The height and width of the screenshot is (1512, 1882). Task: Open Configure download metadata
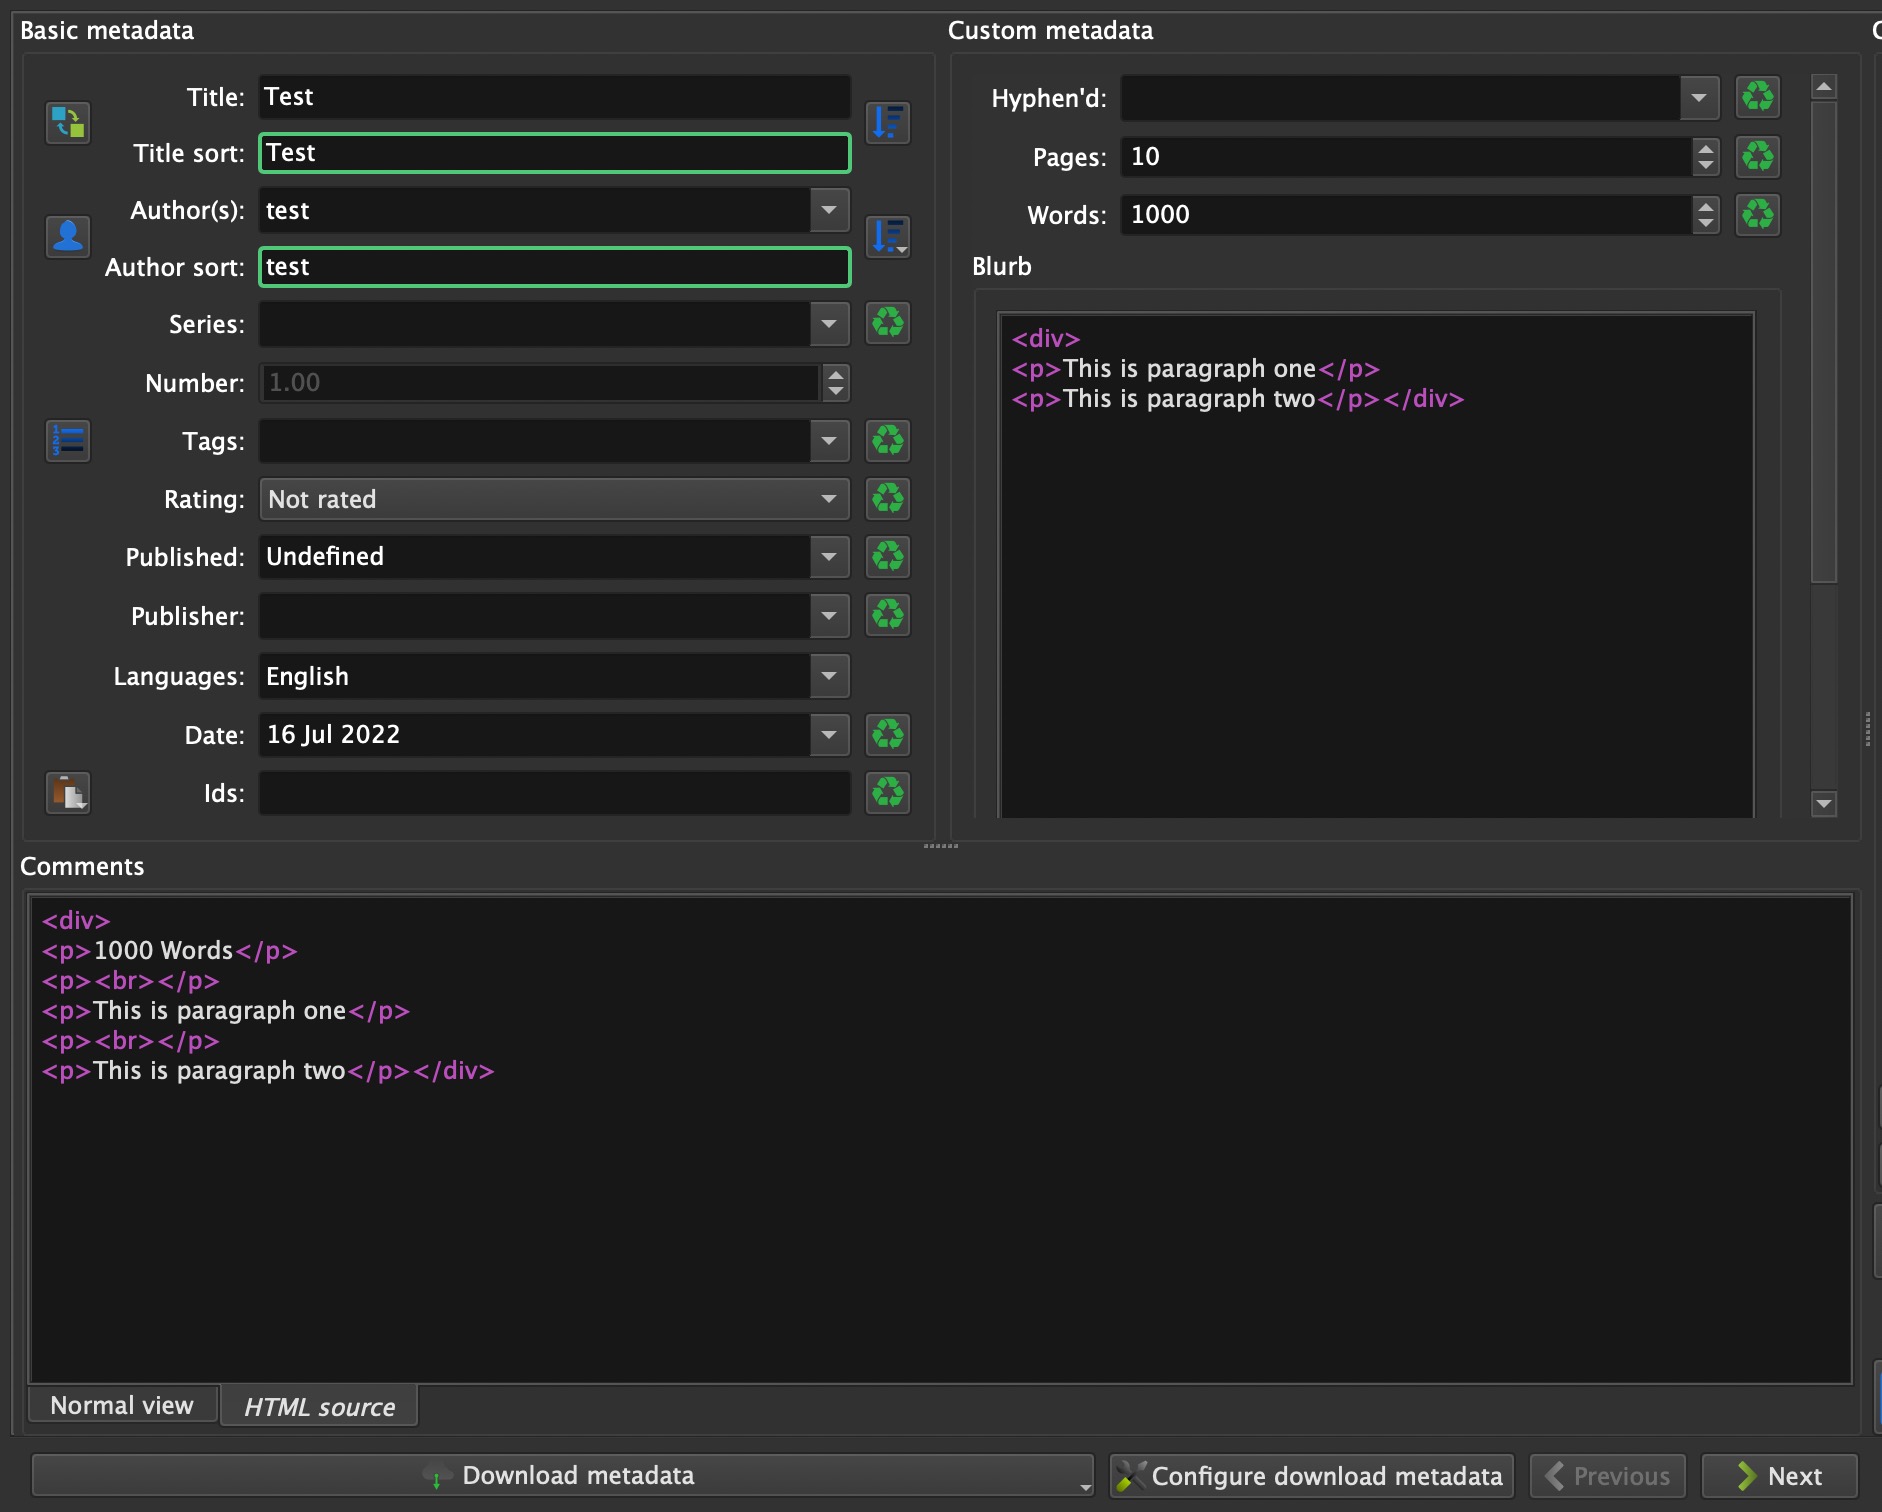tap(1311, 1476)
